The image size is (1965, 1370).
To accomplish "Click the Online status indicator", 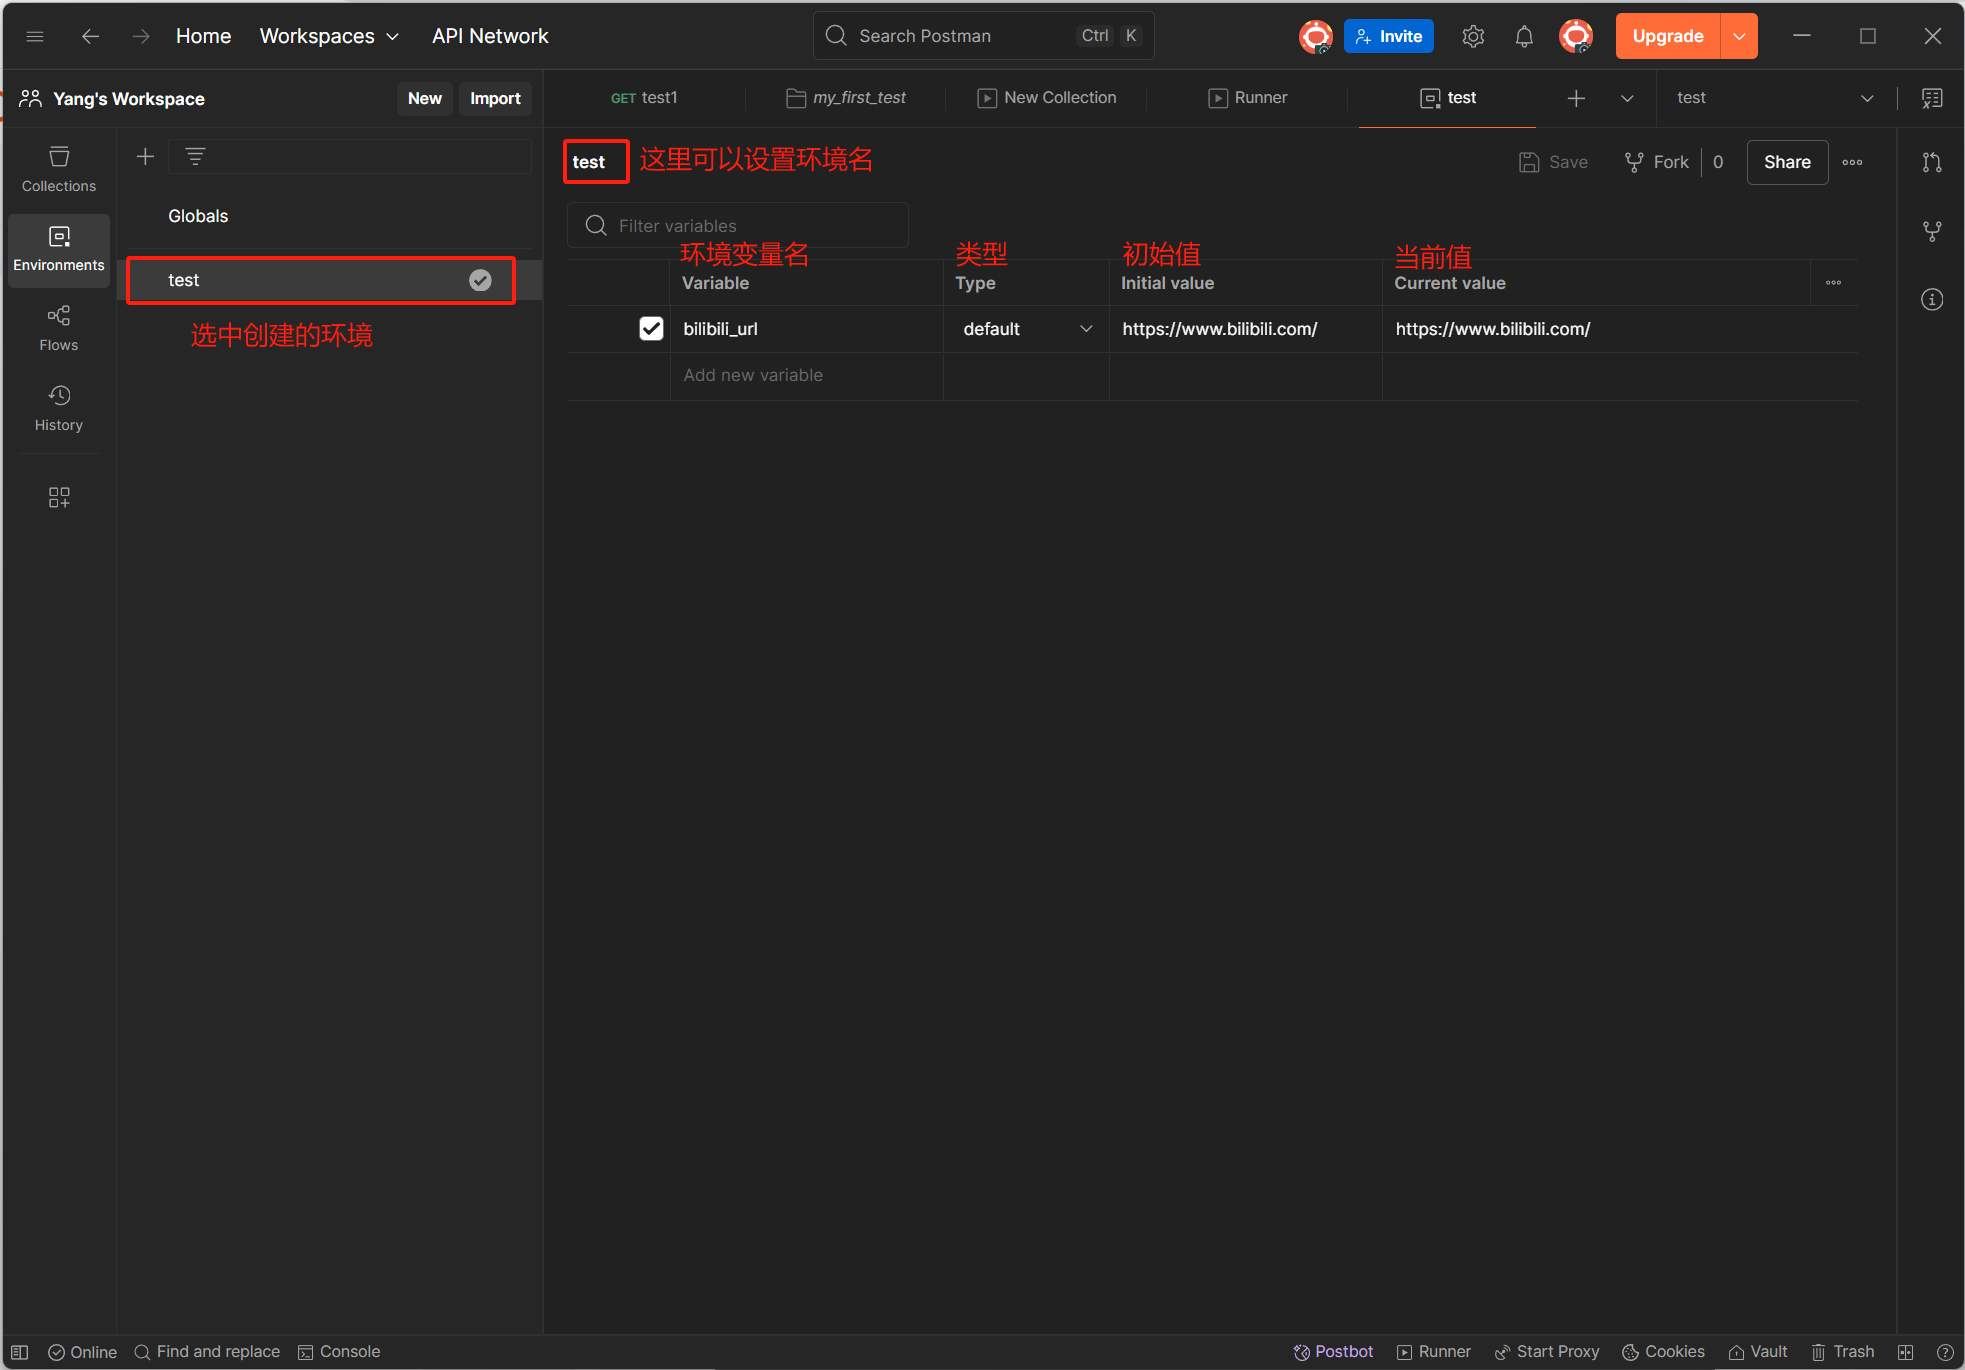I will pos(83,1352).
